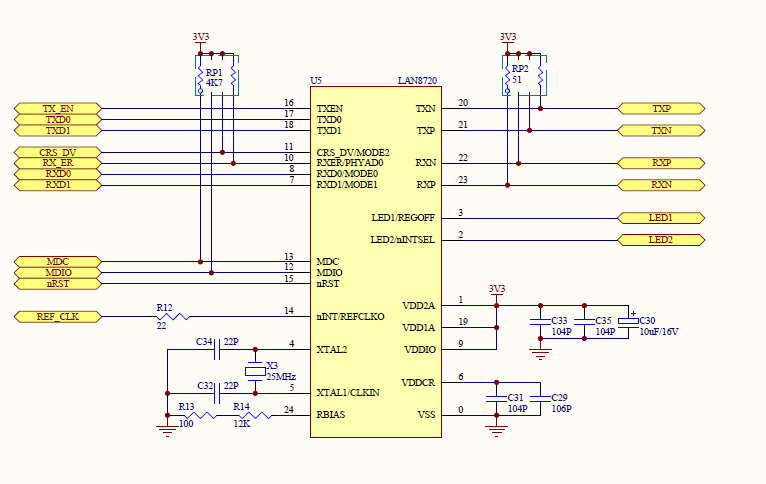Select the X3 crystal symbol

click(255, 371)
